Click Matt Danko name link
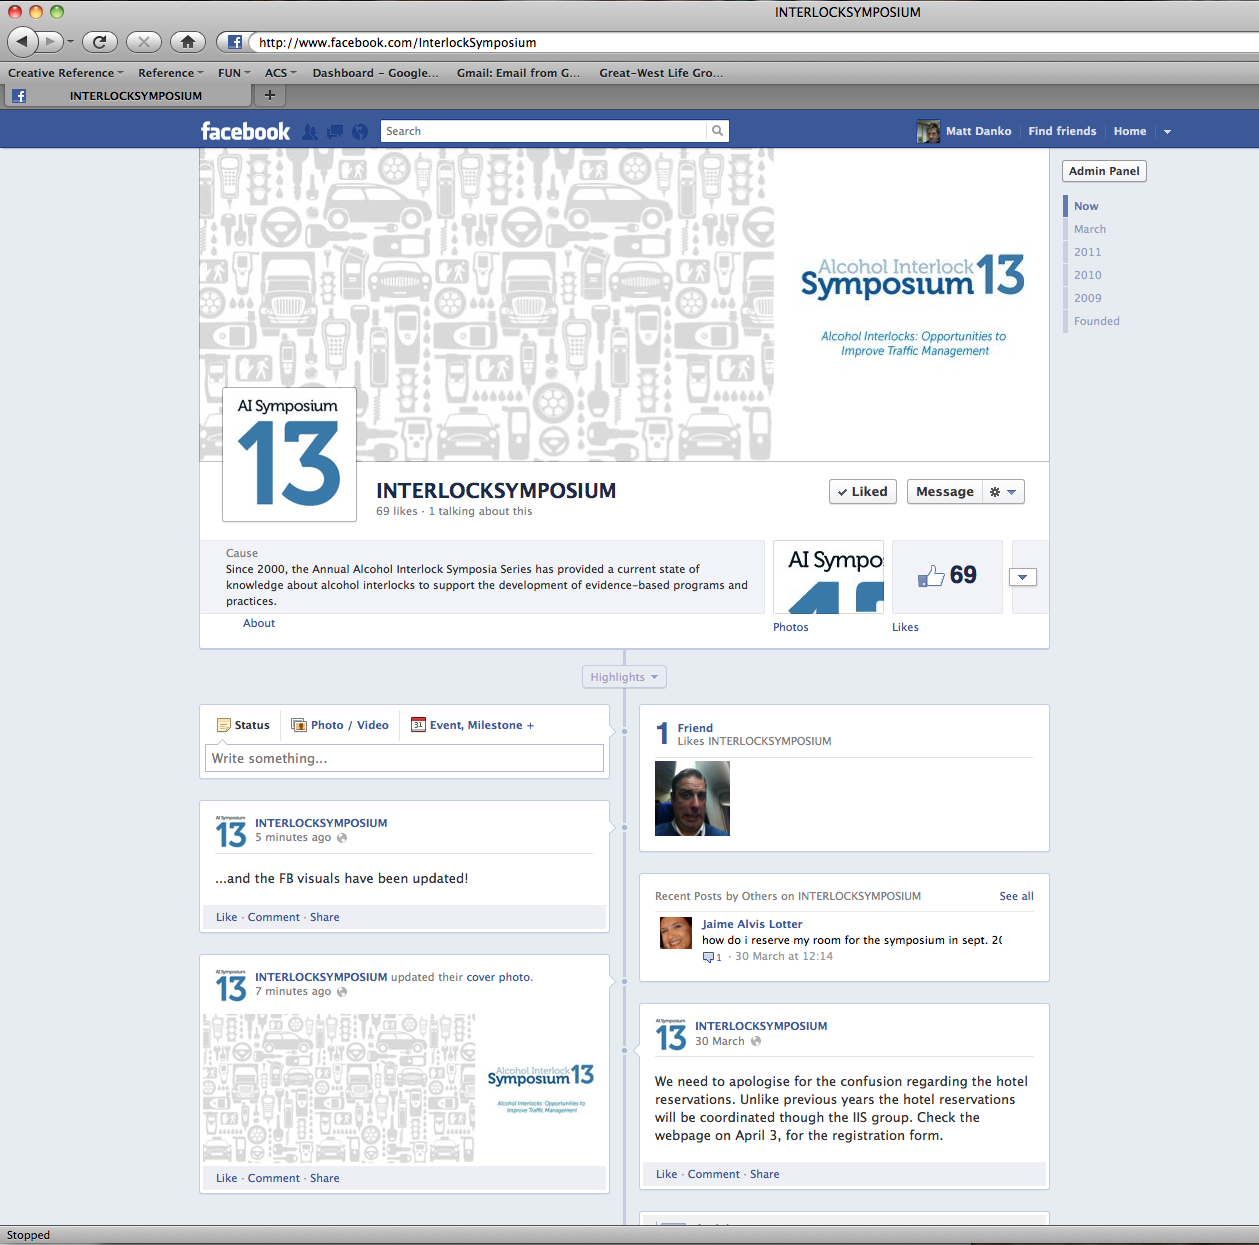The image size is (1259, 1245). [x=978, y=131]
